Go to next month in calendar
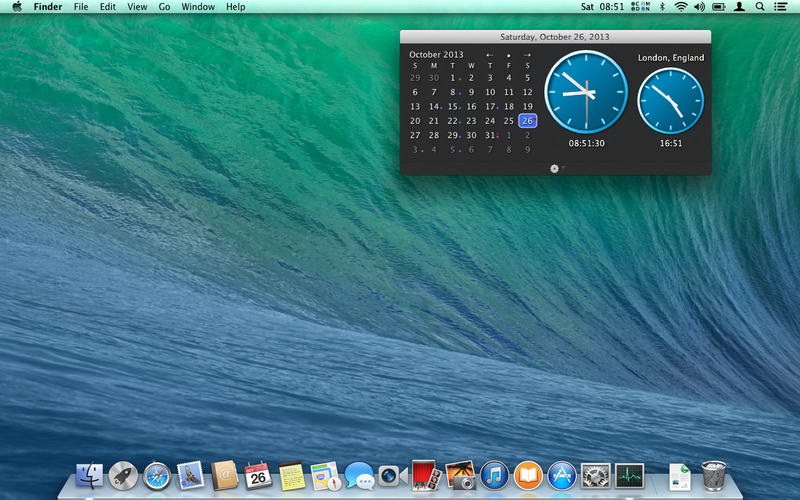Screen dimensions: 800x500 (x=527, y=55)
